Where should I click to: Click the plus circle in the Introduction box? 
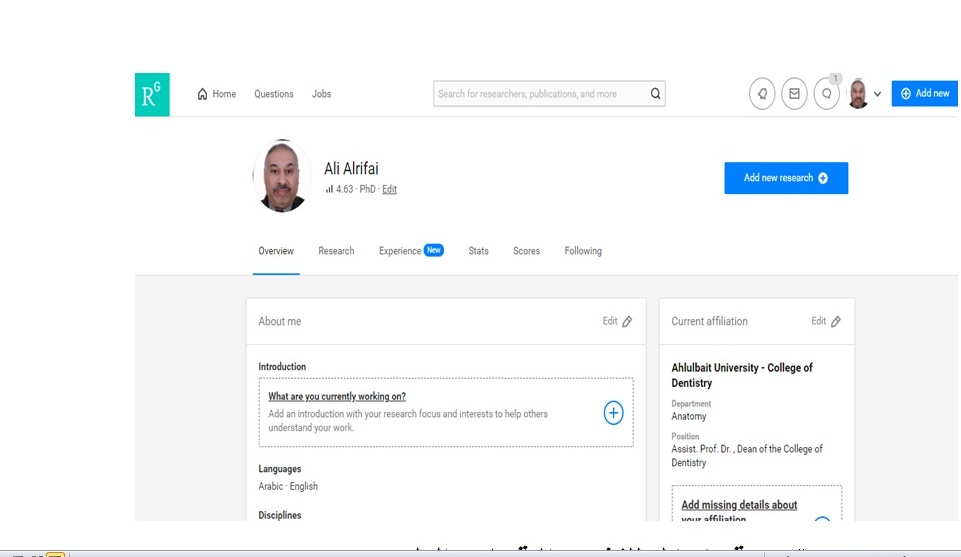tap(613, 413)
